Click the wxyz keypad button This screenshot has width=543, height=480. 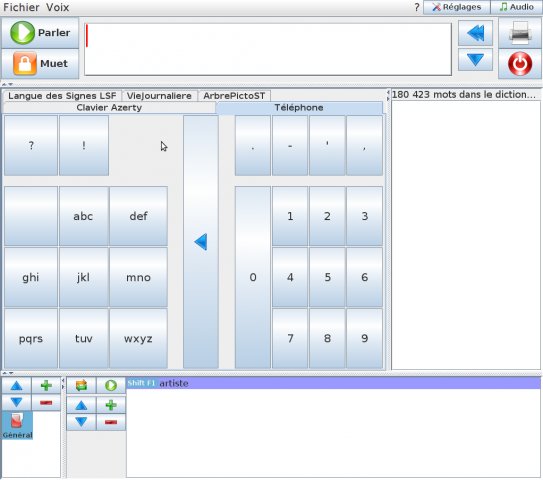pyautogui.click(x=138, y=338)
